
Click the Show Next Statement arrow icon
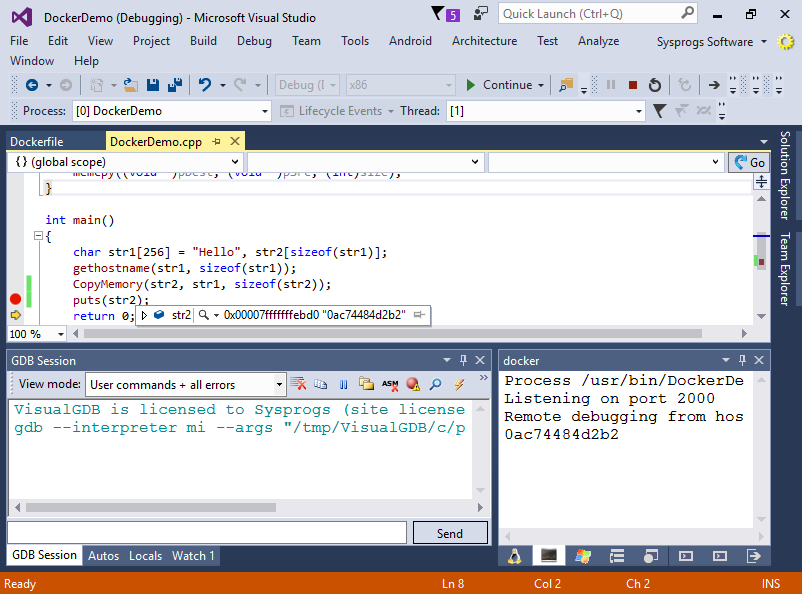pos(714,85)
